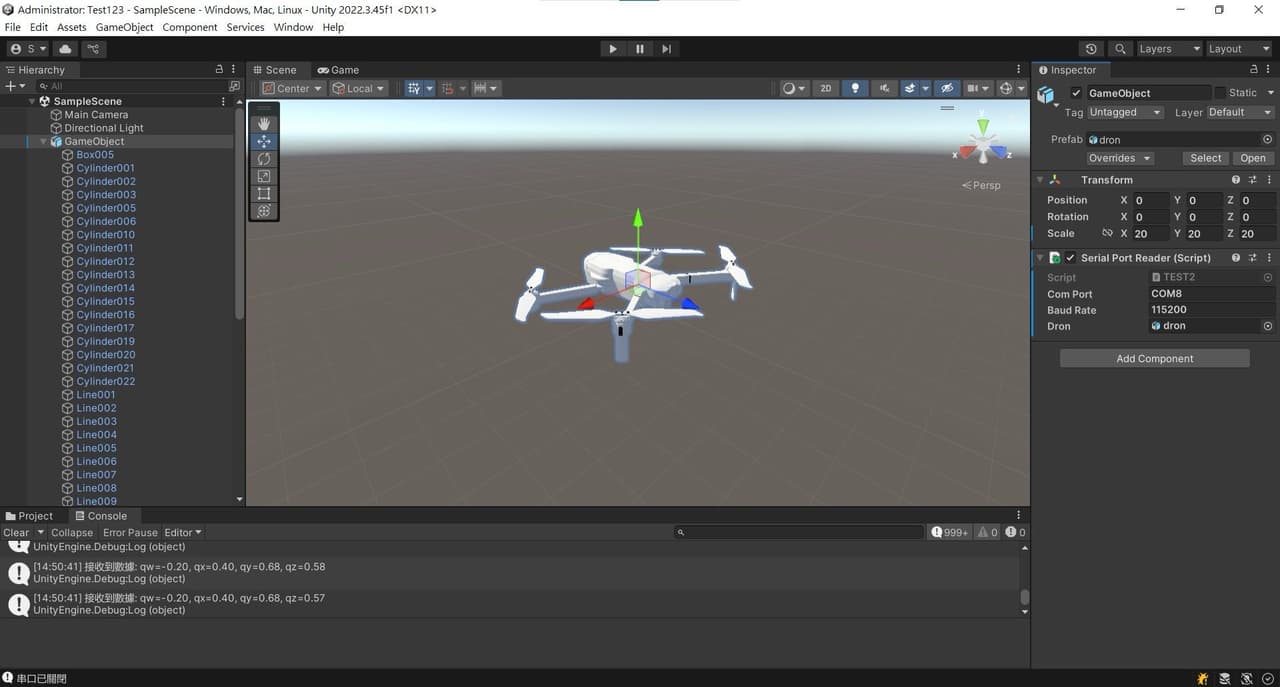Click the Clear console button
The width and height of the screenshot is (1280, 687).
click(16, 533)
